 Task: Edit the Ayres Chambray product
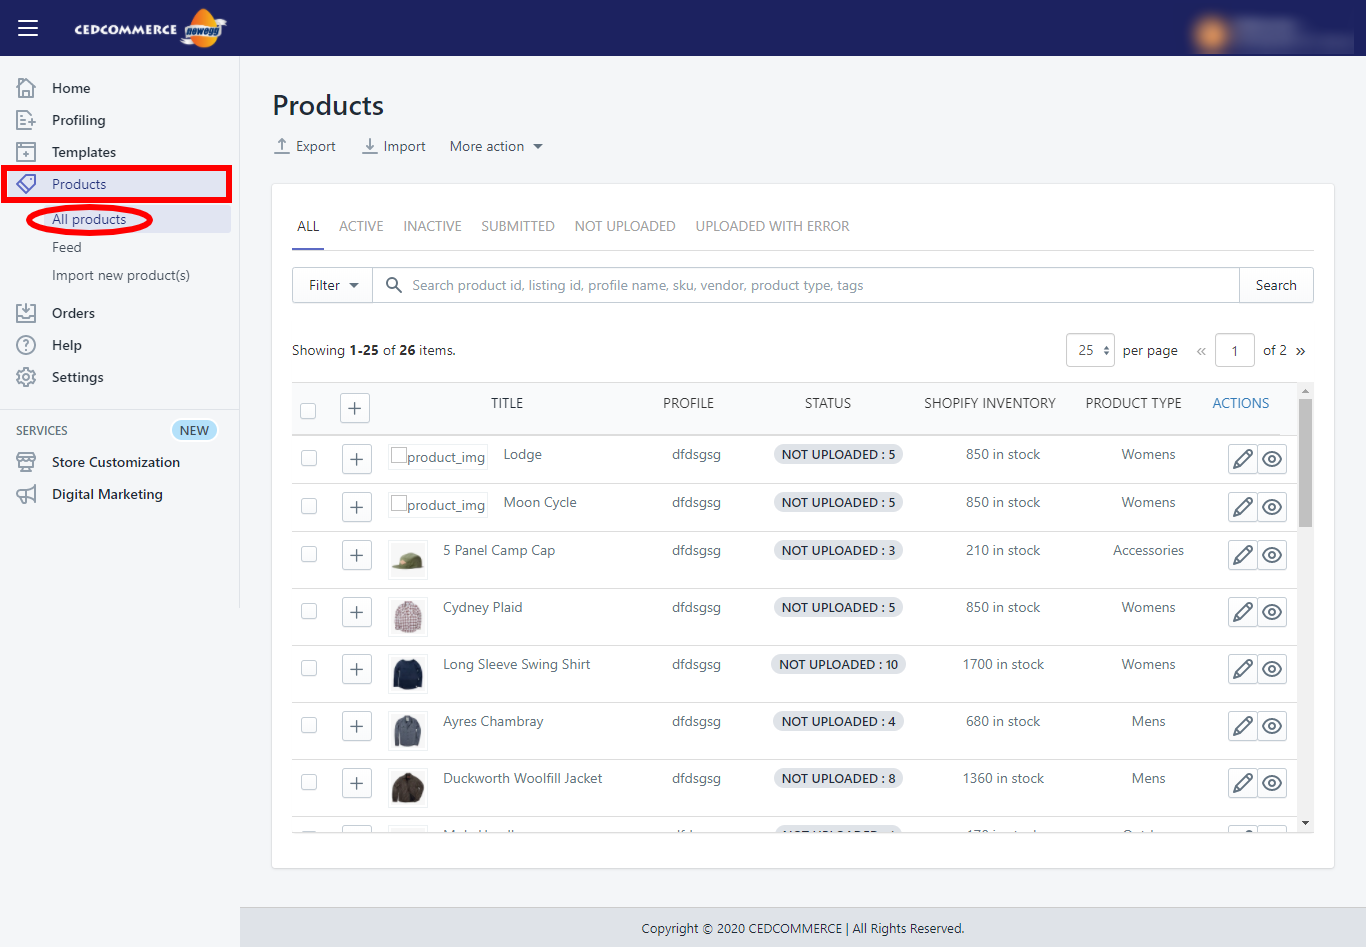[x=1242, y=726]
